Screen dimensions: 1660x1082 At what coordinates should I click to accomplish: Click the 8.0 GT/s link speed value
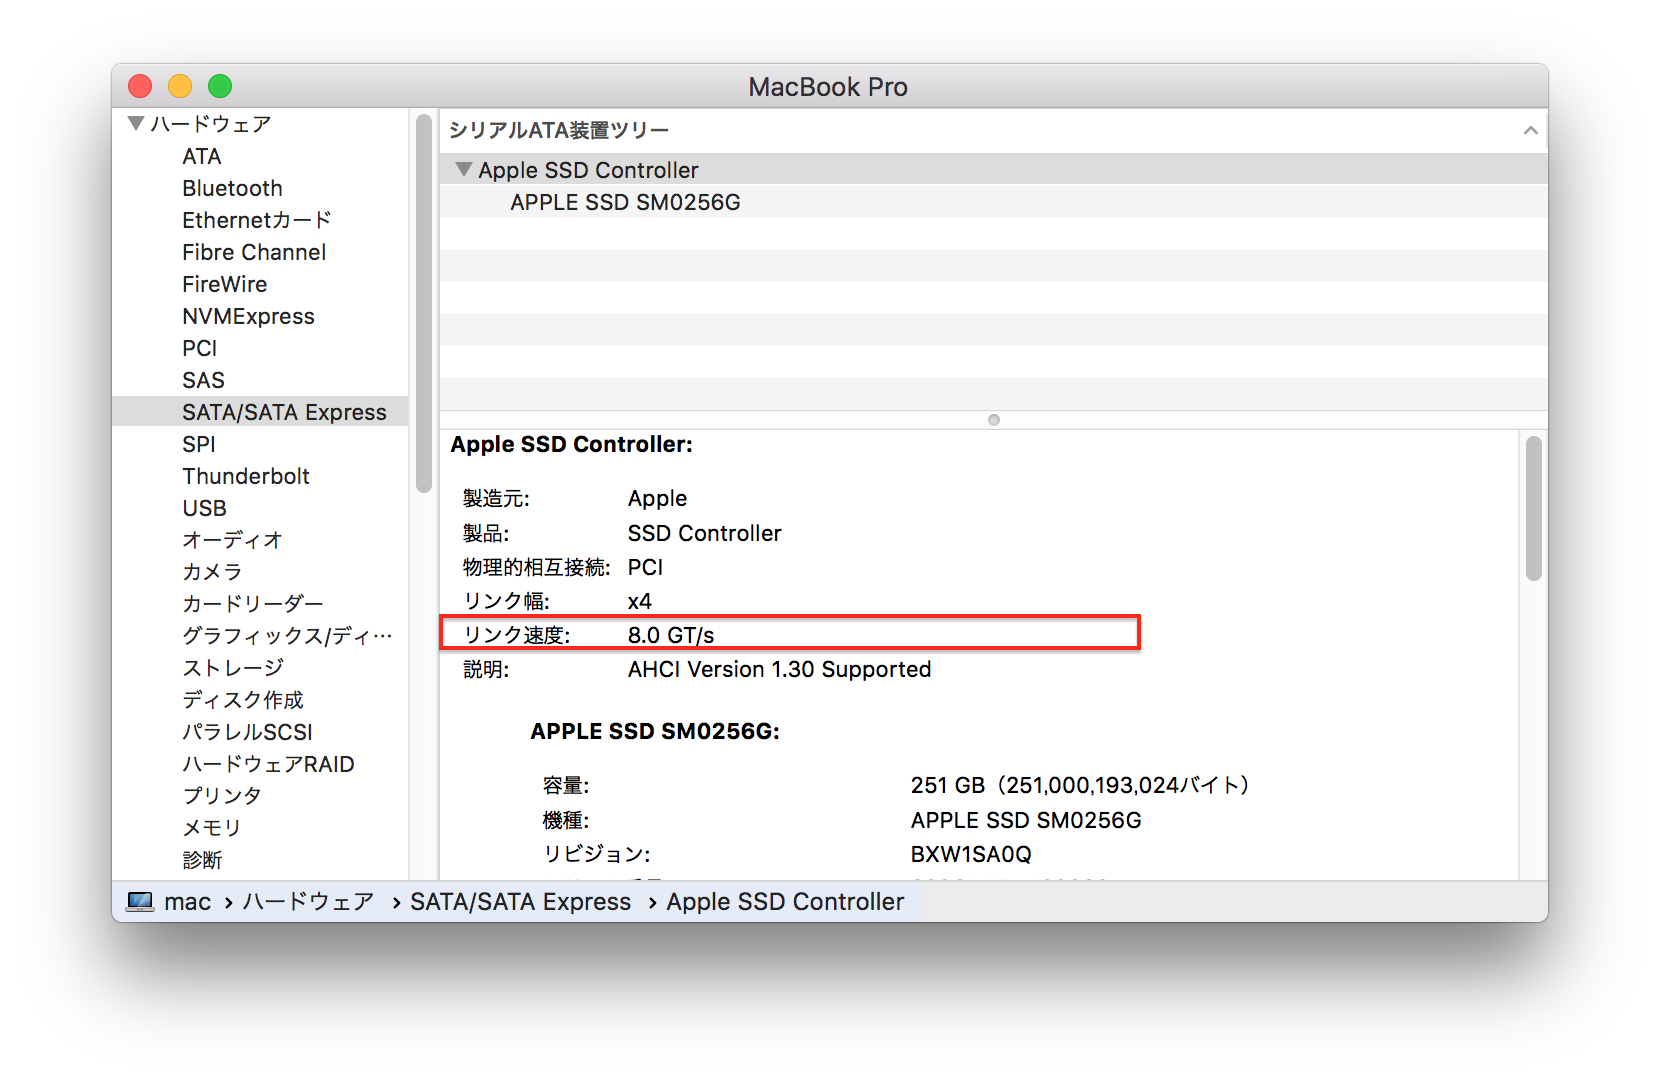(x=671, y=635)
